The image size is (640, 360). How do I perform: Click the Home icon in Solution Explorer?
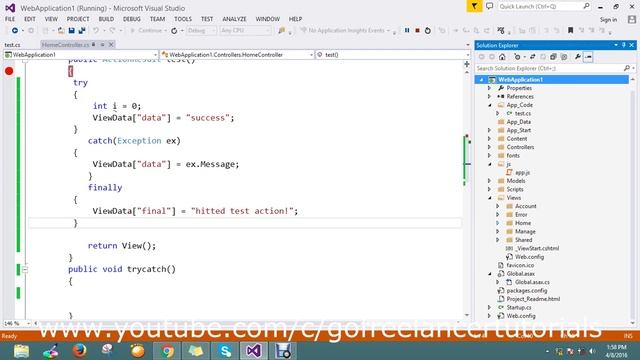502,57
